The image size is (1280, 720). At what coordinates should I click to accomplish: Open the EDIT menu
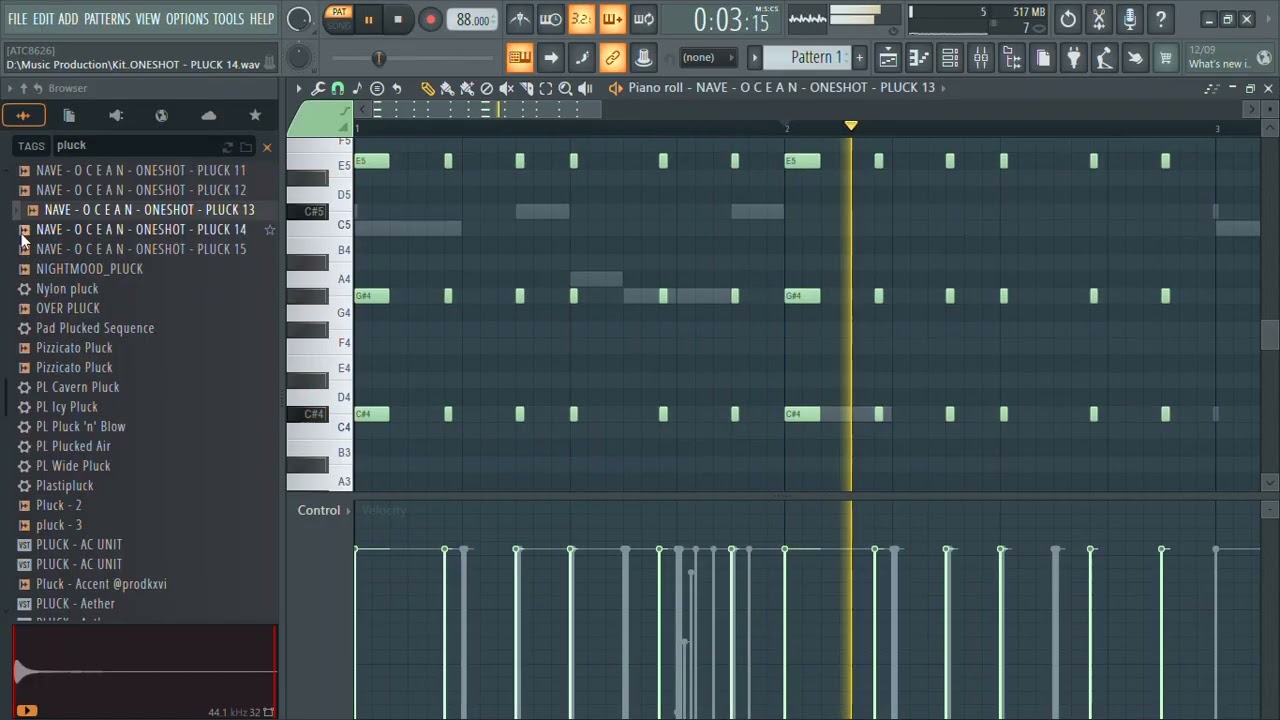(43, 19)
